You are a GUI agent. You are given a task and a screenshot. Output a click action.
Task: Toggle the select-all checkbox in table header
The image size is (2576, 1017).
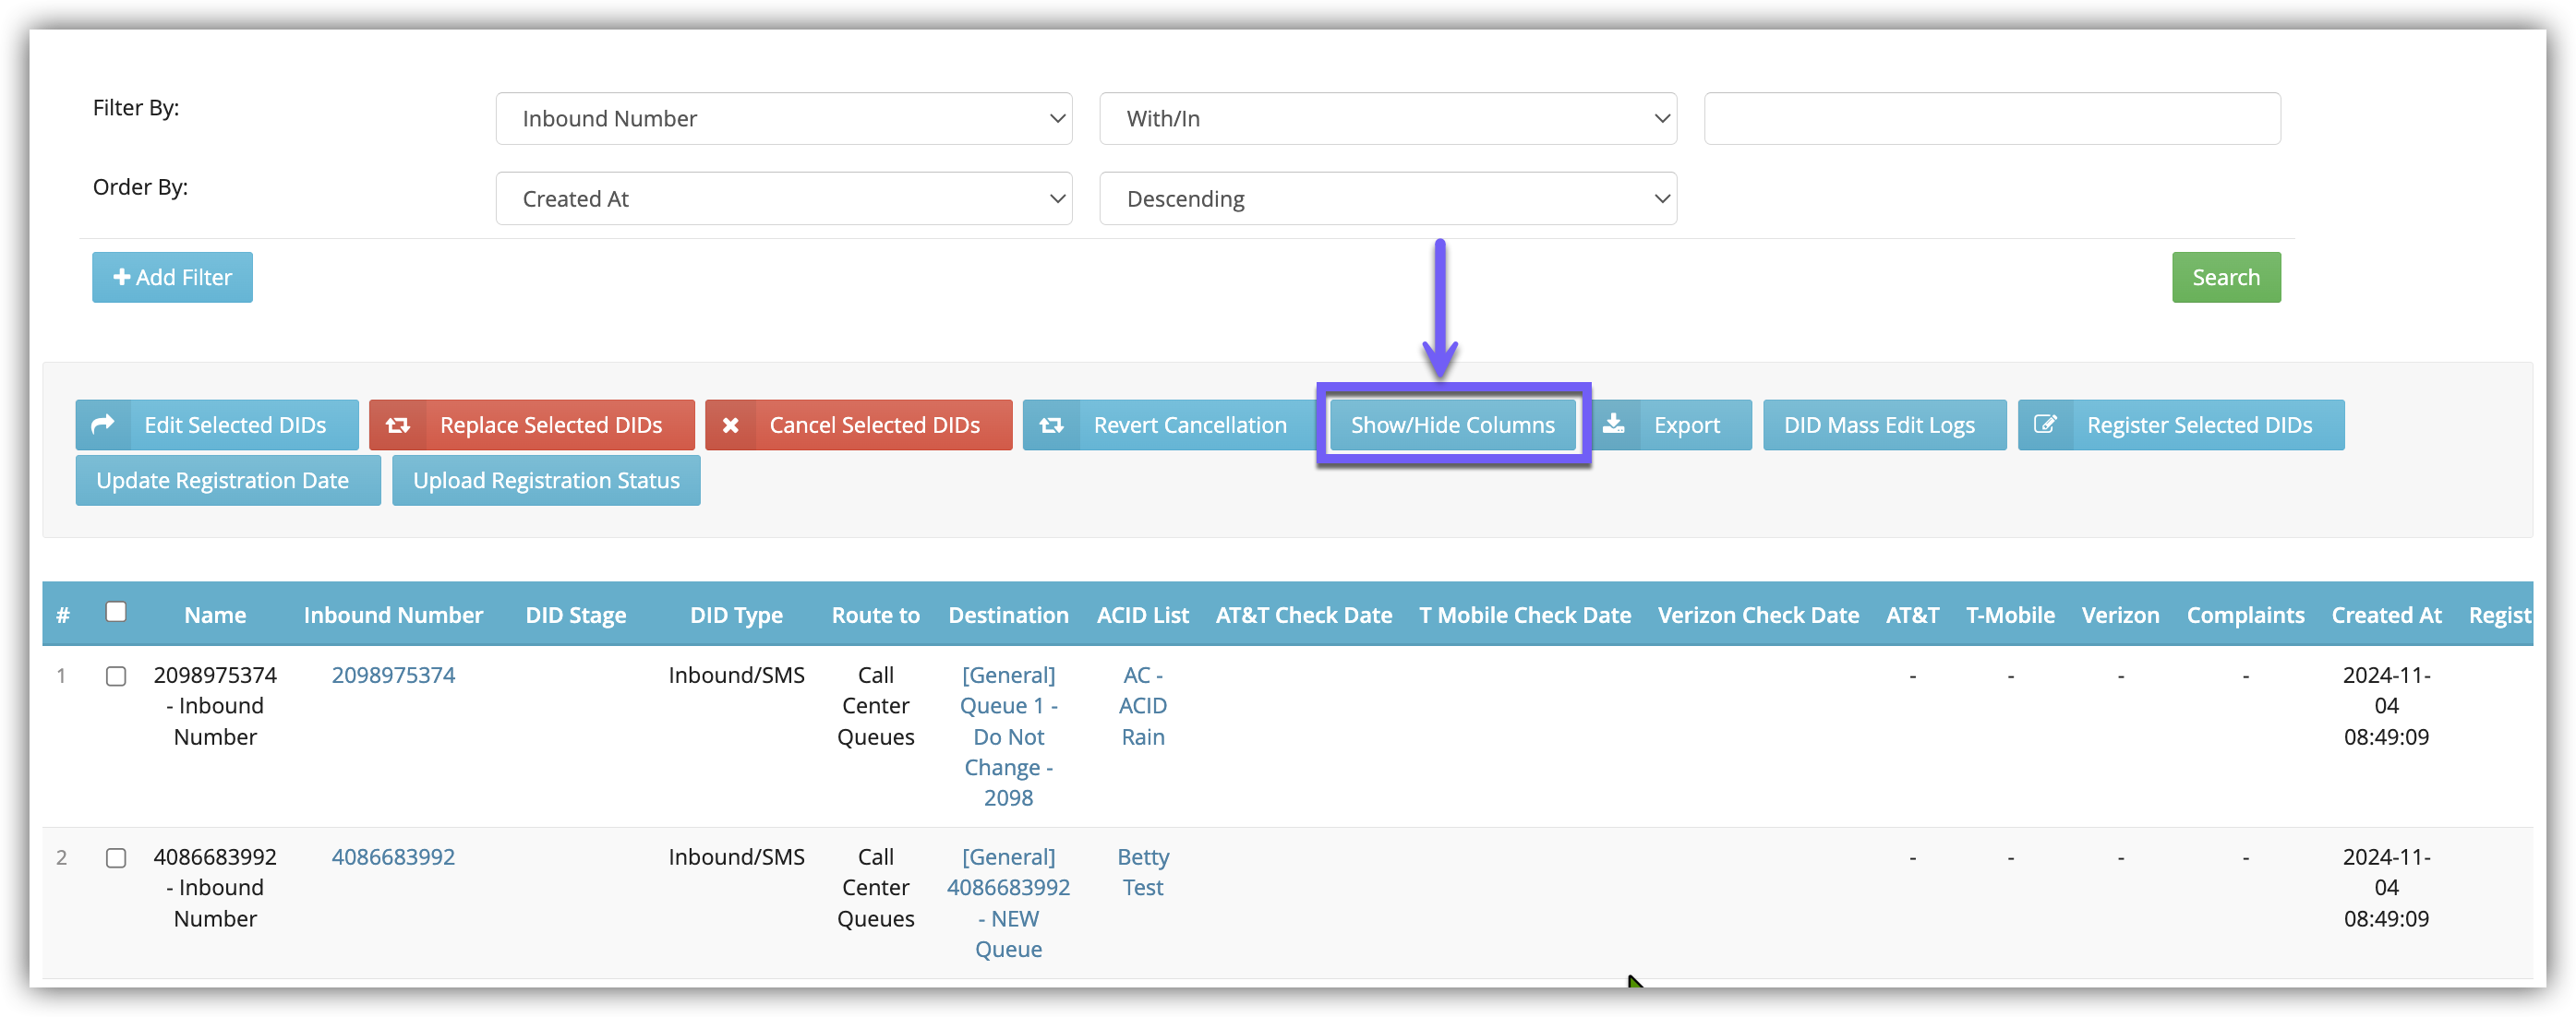pyautogui.click(x=116, y=612)
